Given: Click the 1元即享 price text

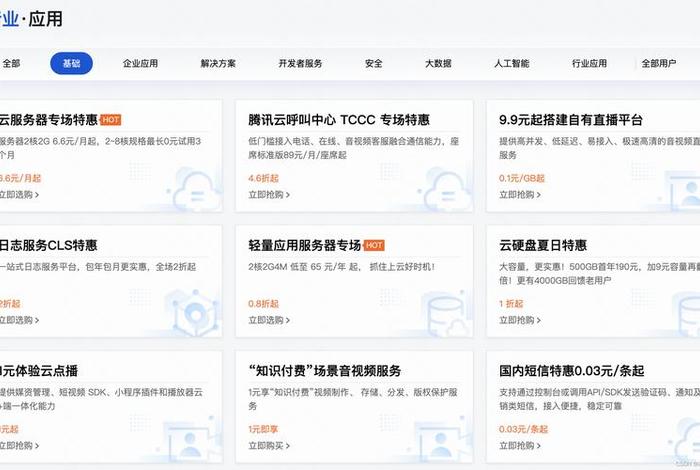Looking at the screenshot, I should coord(263,429).
